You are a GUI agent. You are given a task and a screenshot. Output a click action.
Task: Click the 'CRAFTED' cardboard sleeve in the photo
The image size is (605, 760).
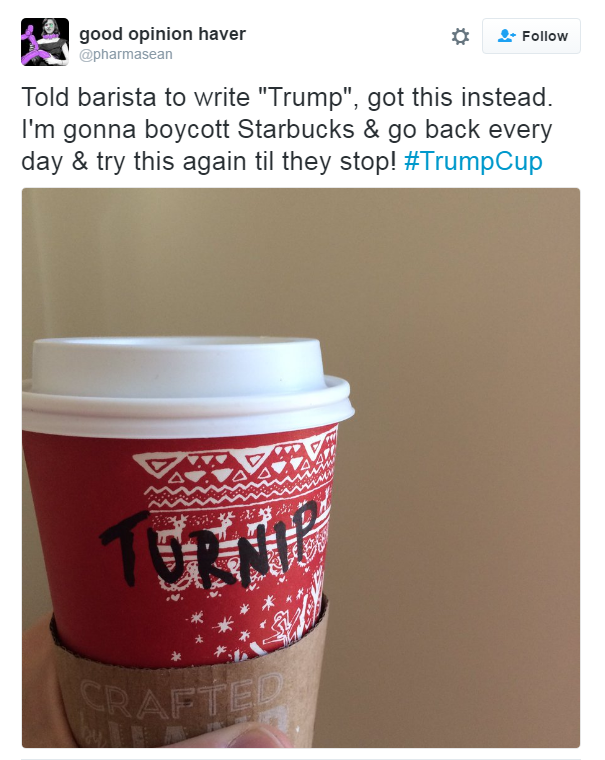181,695
